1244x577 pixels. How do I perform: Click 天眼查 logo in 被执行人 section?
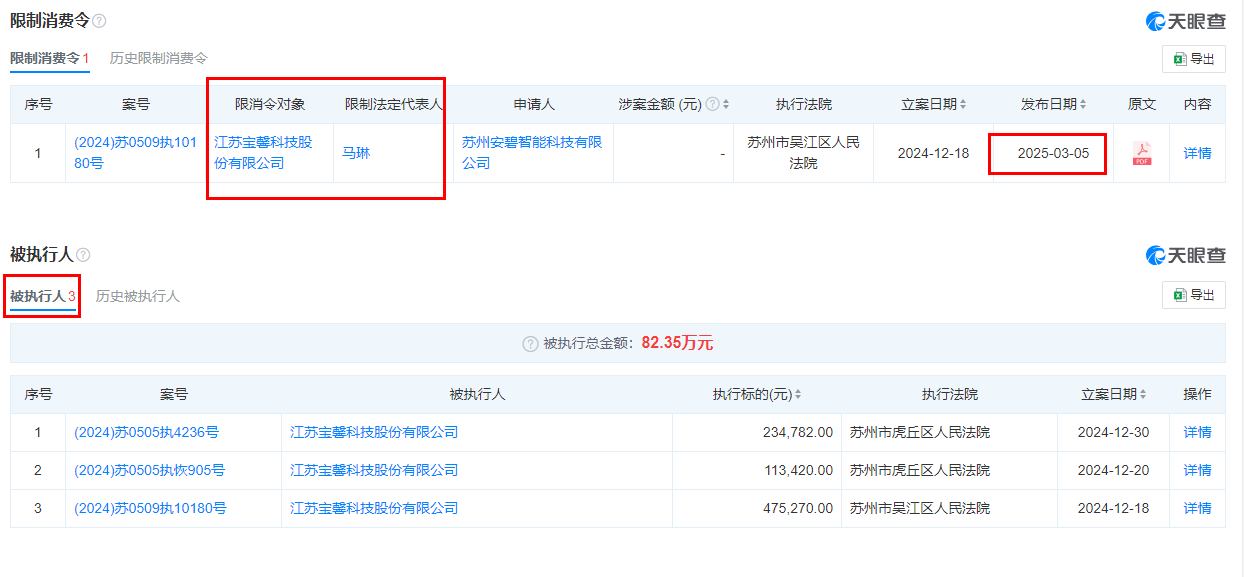(1185, 256)
